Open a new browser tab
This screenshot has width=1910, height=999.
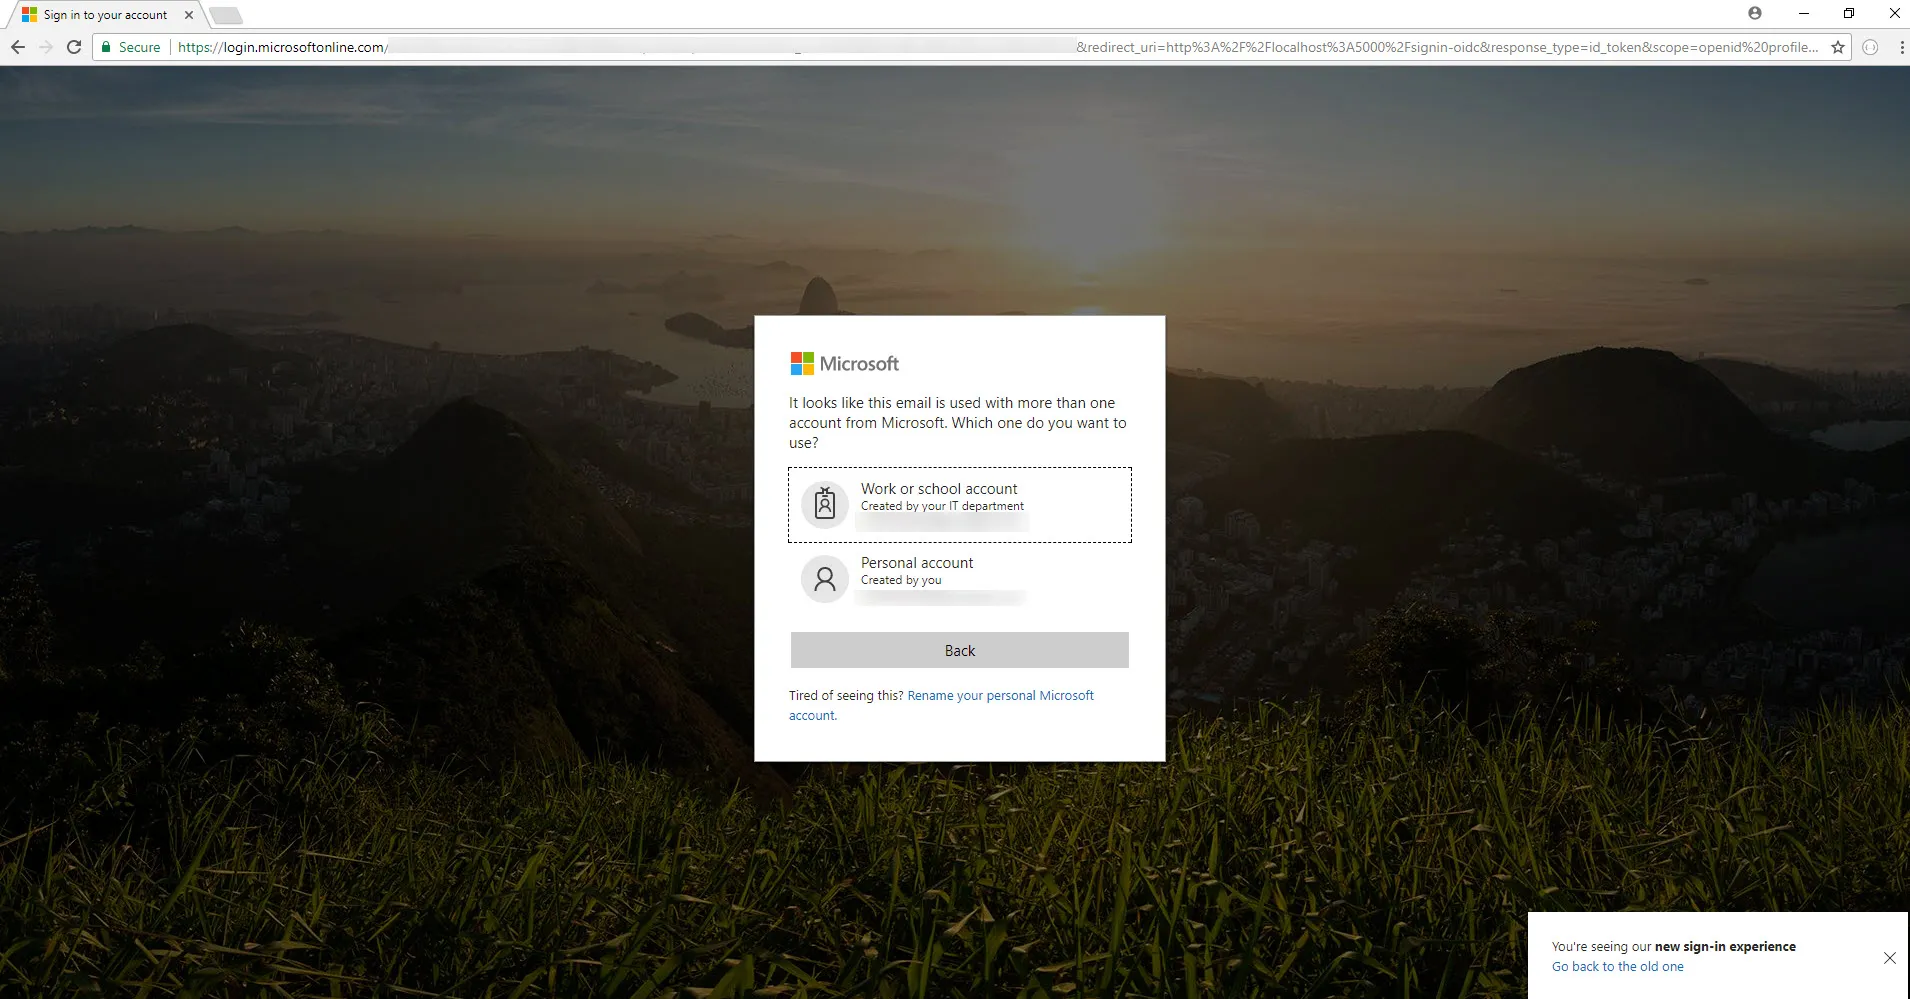[226, 15]
